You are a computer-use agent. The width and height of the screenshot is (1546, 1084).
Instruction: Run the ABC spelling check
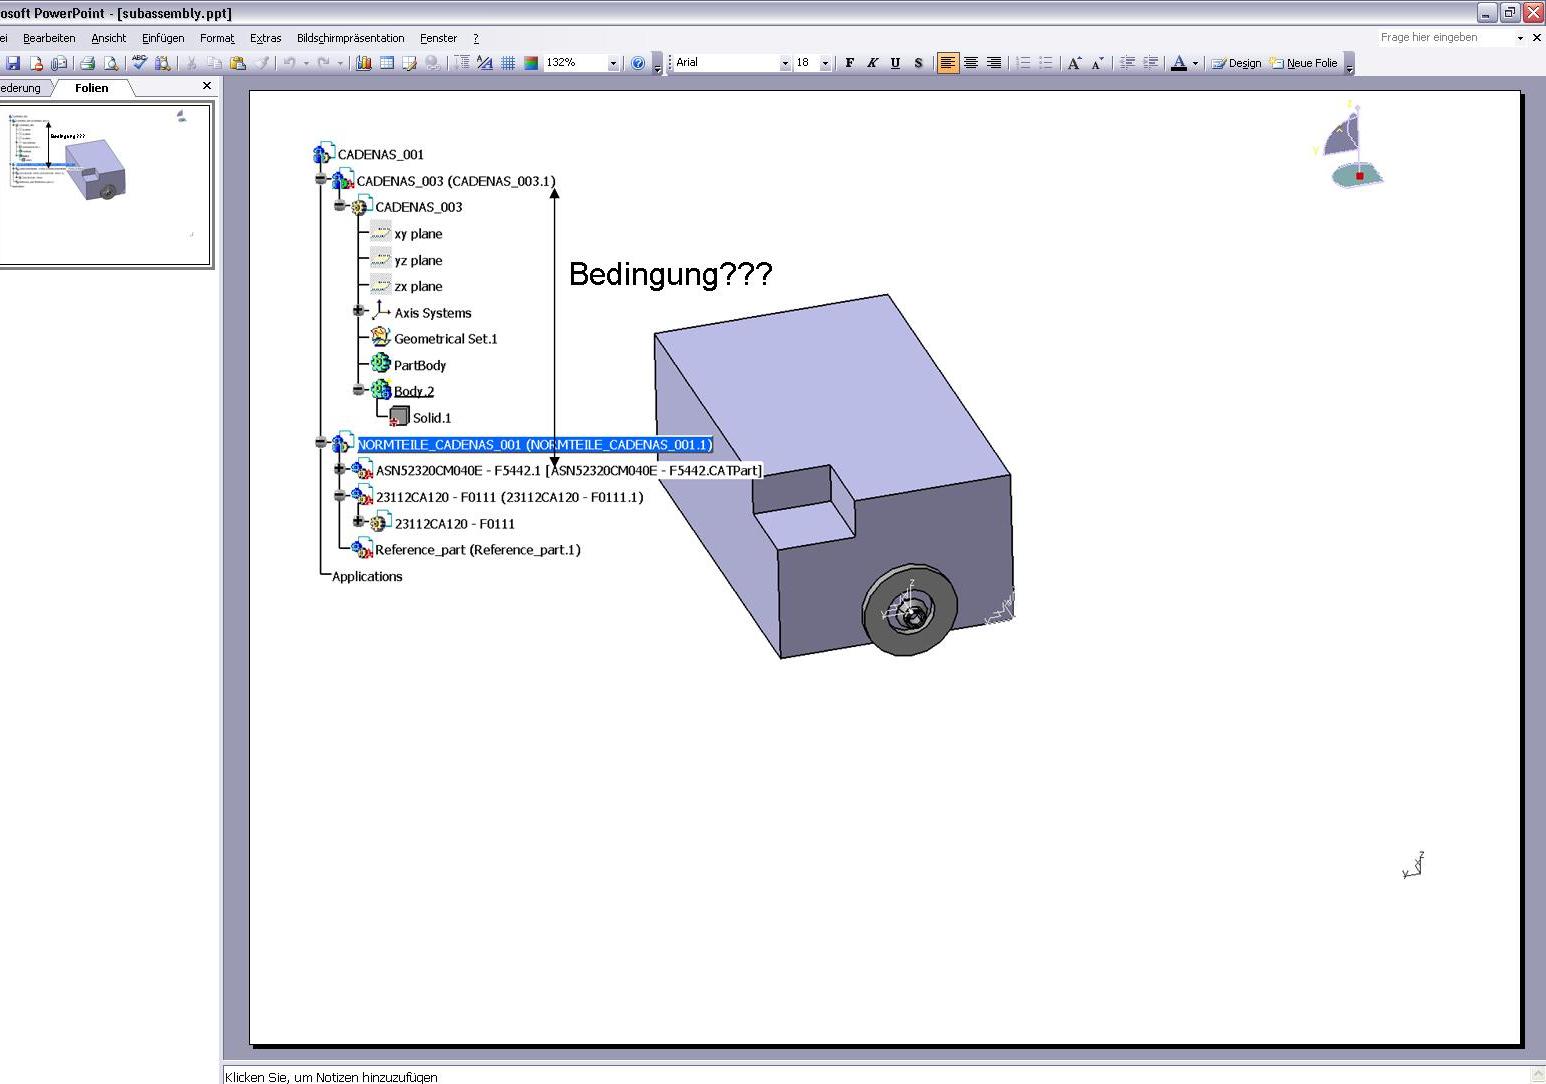[139, 63]
